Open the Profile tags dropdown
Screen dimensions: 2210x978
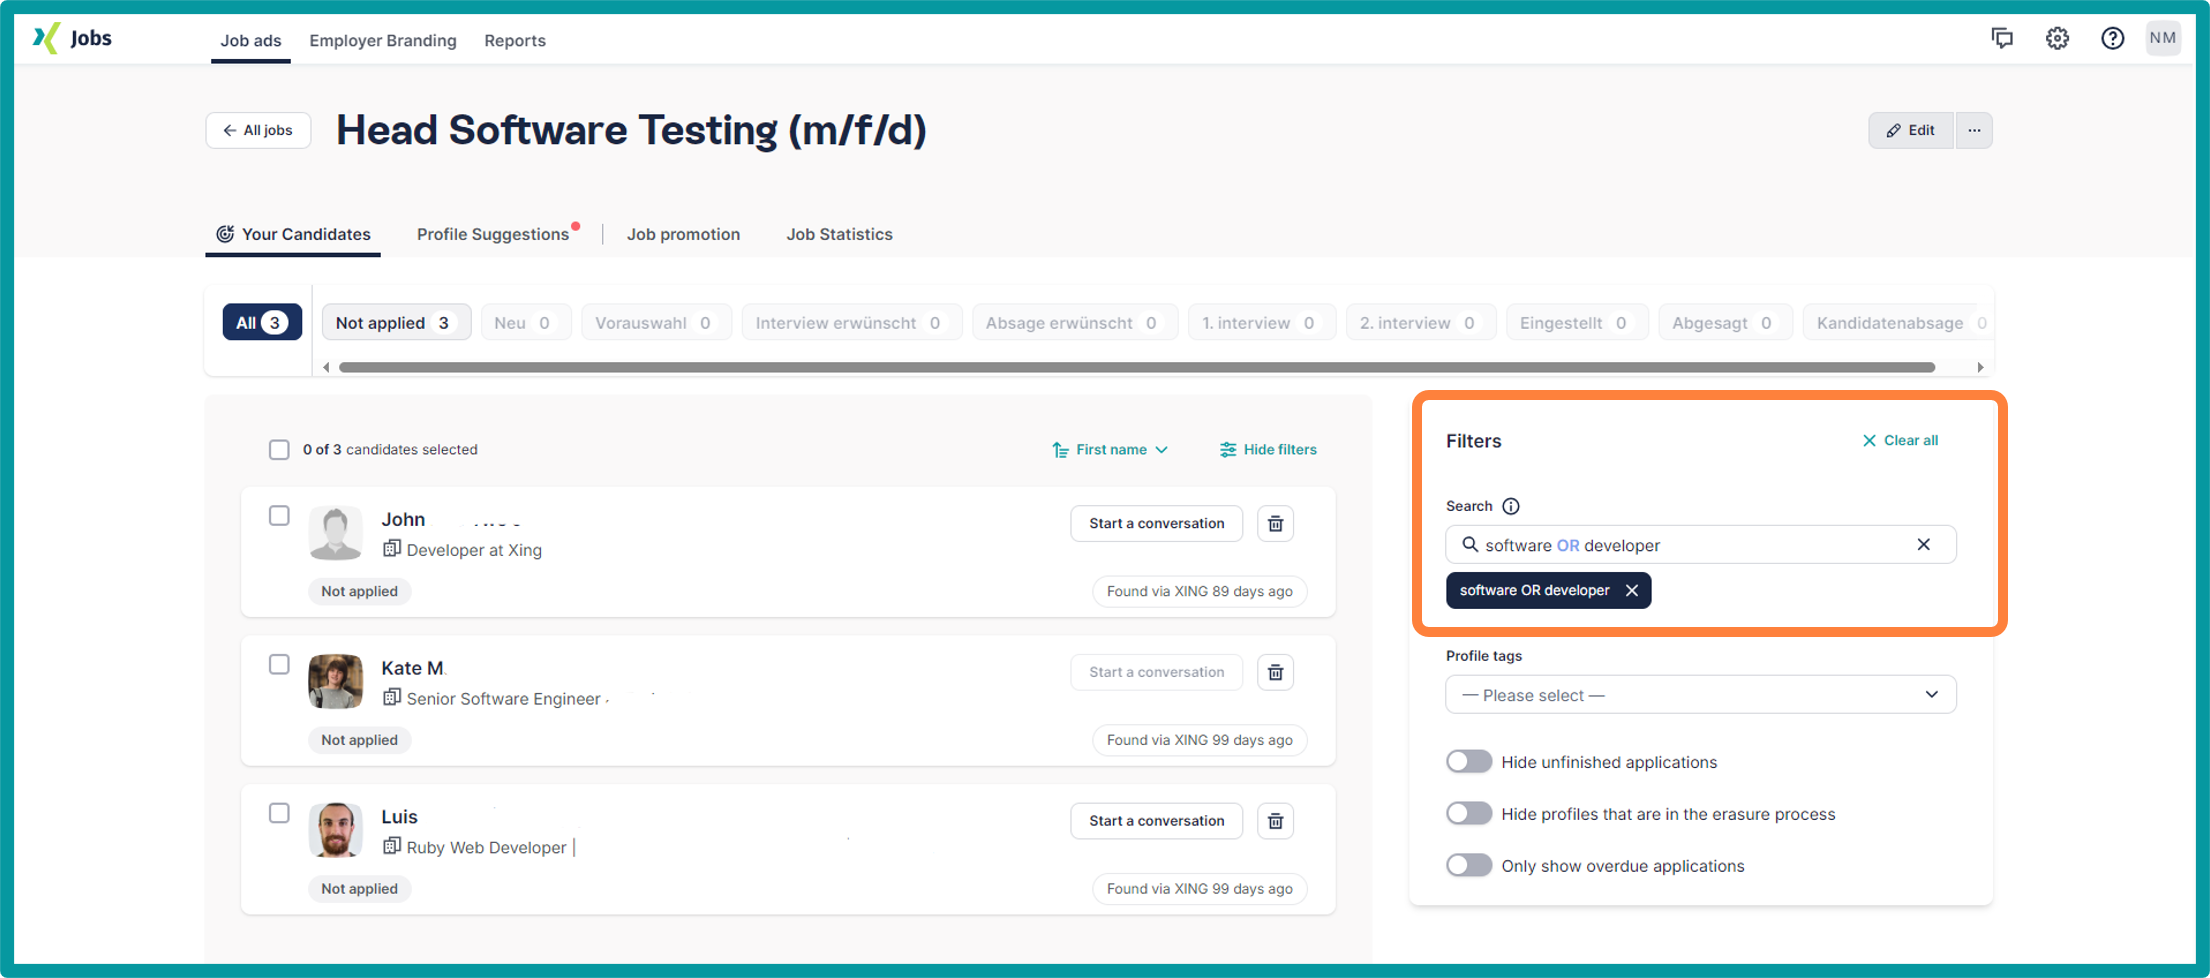(1700, 695)
